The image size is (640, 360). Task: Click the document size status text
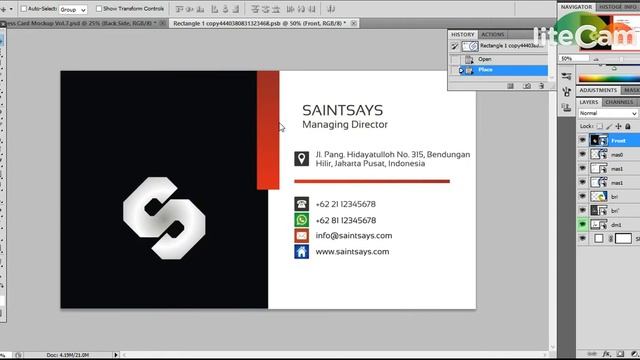point(68,355)
